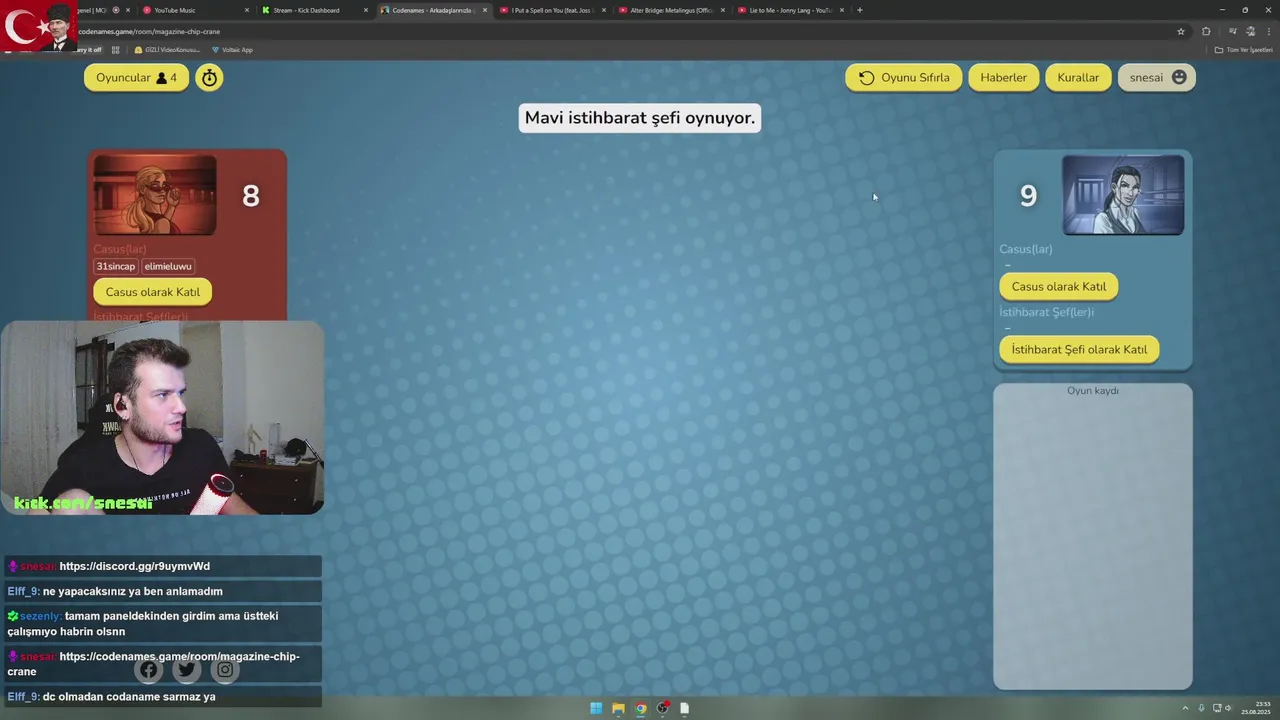Image resolution: width=1280 pixels, height=720 pixels.
Task: Reset the game with Oyunu Sıfırla
Action: (904, 78)
